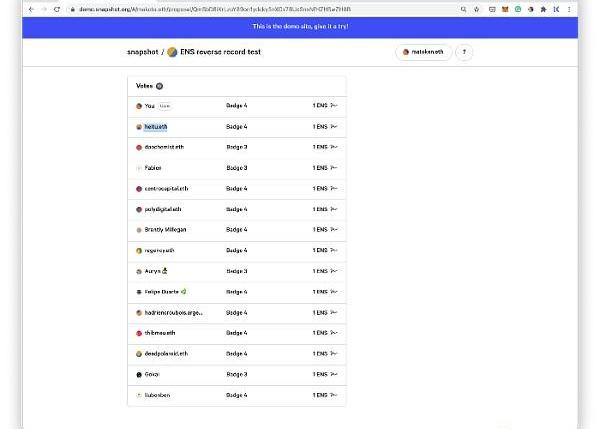Click the bookmark star in address bar
Image resolution: width=600 pixels, height=429 pixels.
(x=477, y=9)
